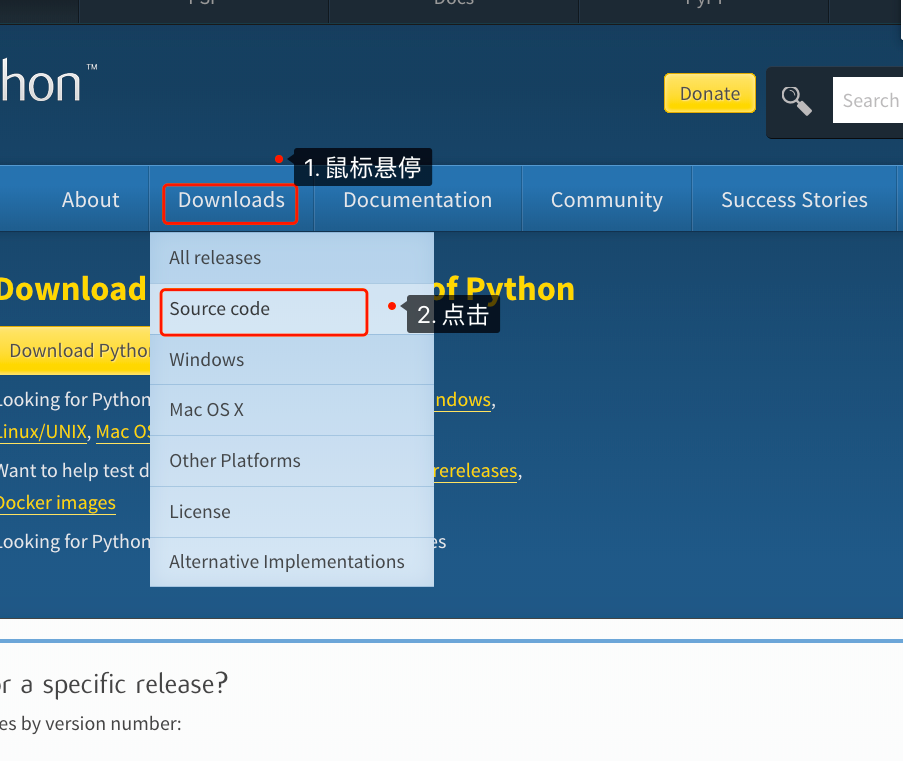The width and height of the screenshot is (903, 761).
Task: Open the About menu
Action: [x=90, y=200]
